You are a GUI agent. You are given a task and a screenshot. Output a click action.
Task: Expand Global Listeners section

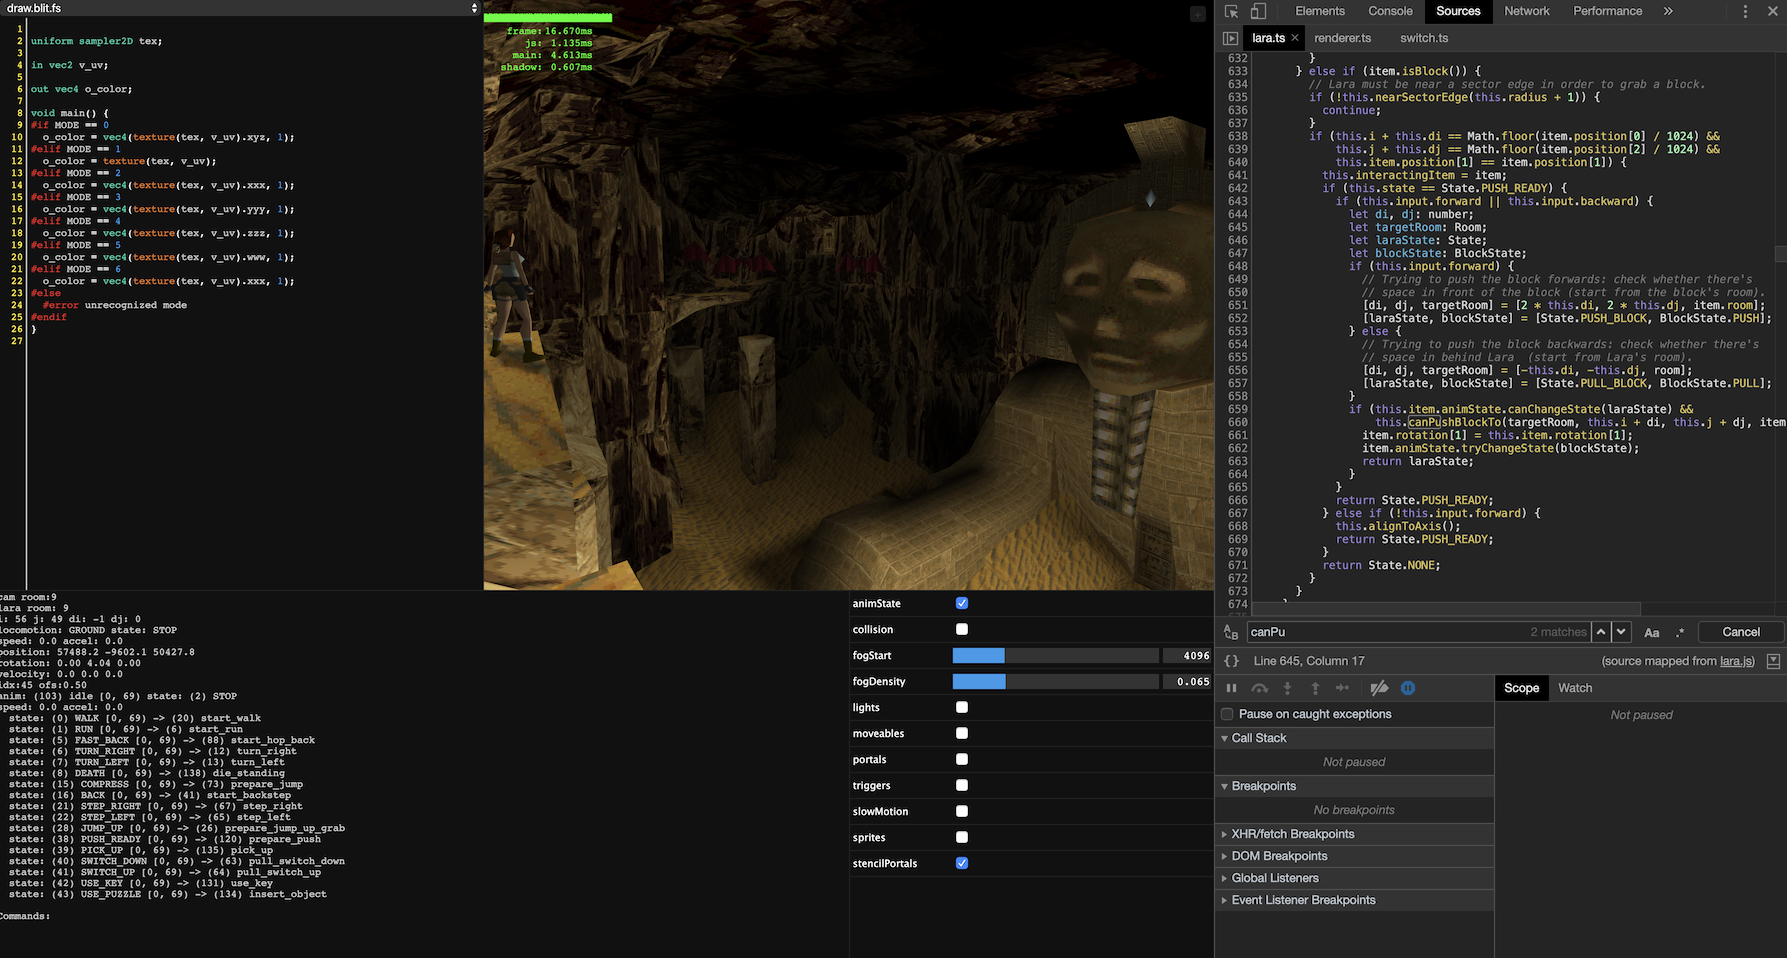pyautogui.click(x=1354, y=878)
